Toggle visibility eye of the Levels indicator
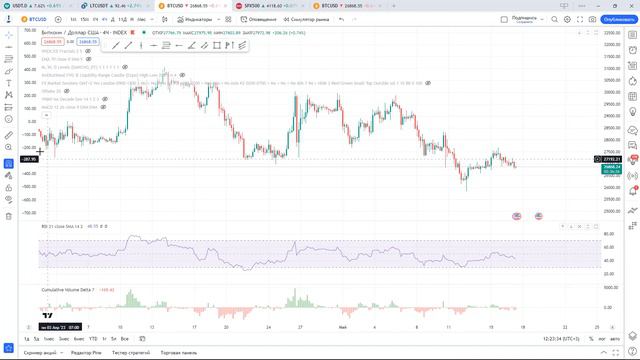This screenshot has width=640, height=360. point(125,67)
